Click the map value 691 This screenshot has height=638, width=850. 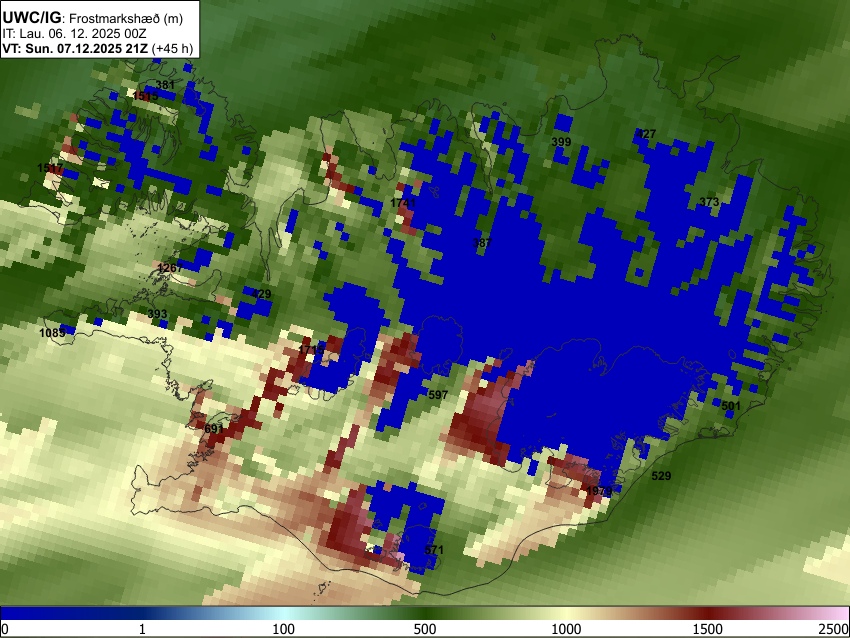point(214,429)
